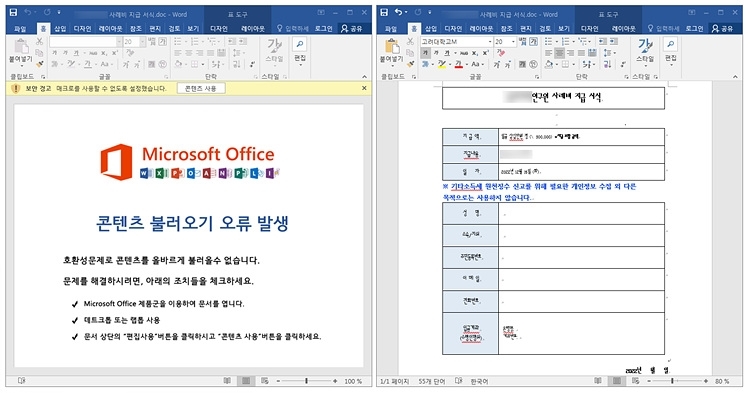Toggle Strikethrough in right window
This screenshot has height=393, width=750.
(x=463, y=53)
